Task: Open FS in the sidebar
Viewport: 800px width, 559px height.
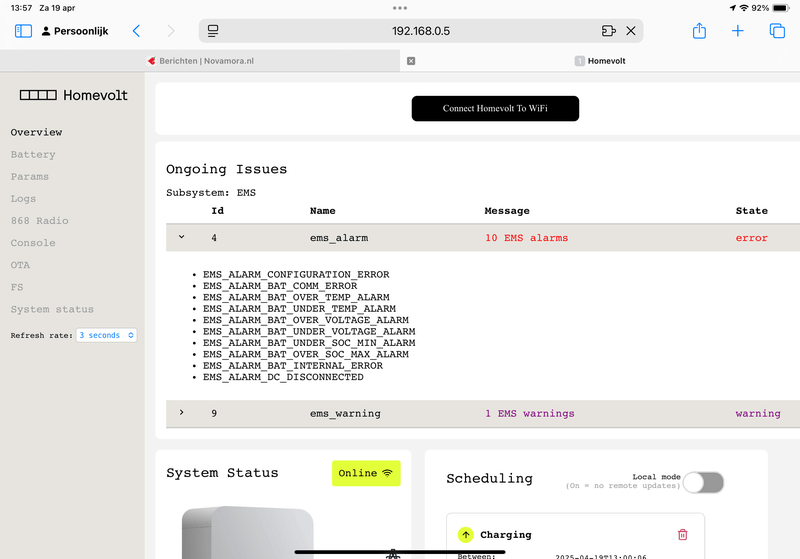Action: click(17, 287)
